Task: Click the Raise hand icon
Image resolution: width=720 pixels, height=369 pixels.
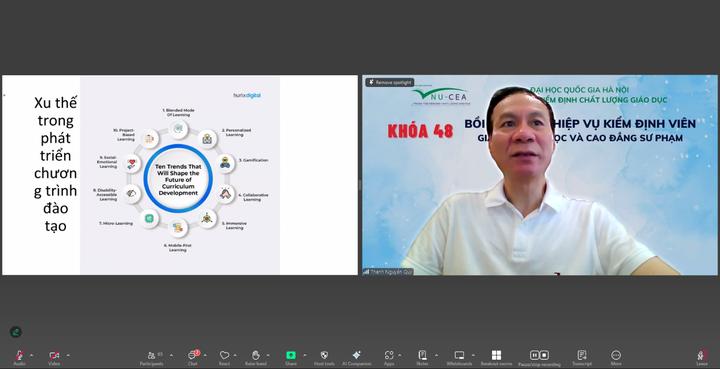Action: (256, 355)
